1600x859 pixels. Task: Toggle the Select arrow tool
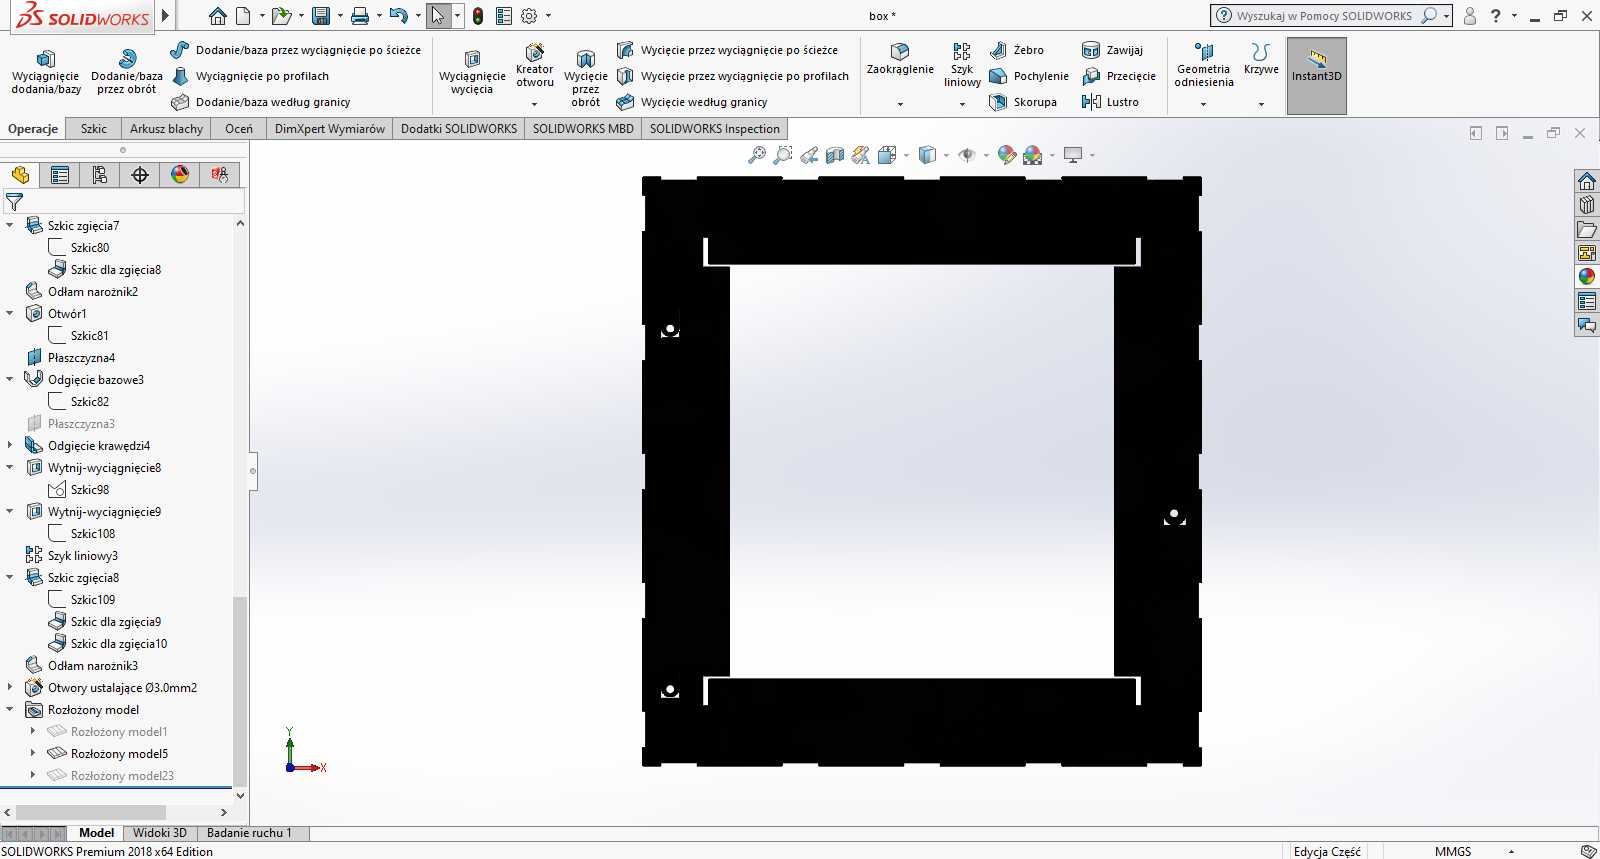438,16
